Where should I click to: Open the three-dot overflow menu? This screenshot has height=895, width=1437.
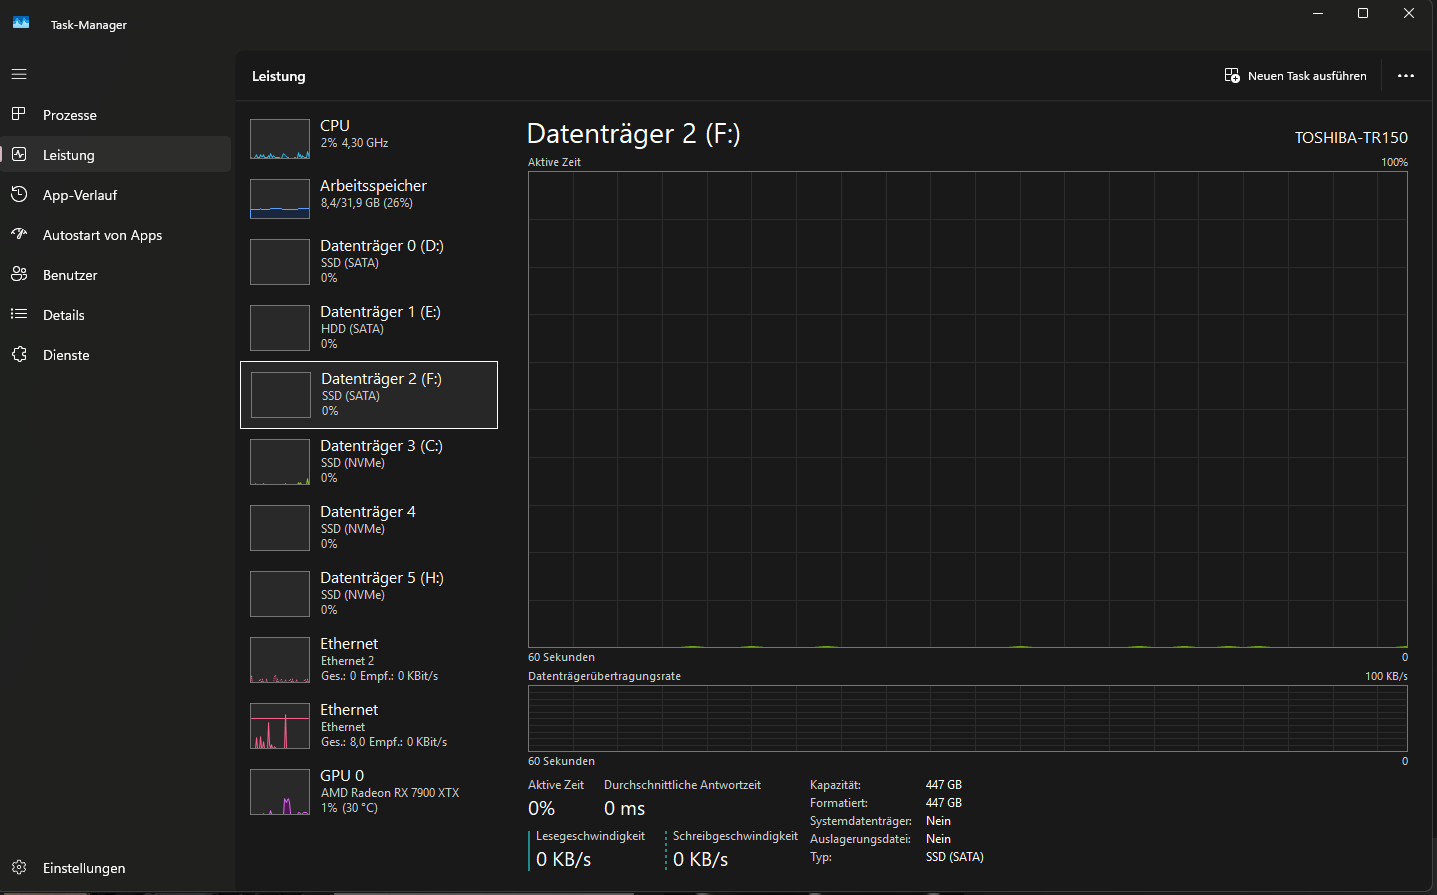pos(1405,75)
